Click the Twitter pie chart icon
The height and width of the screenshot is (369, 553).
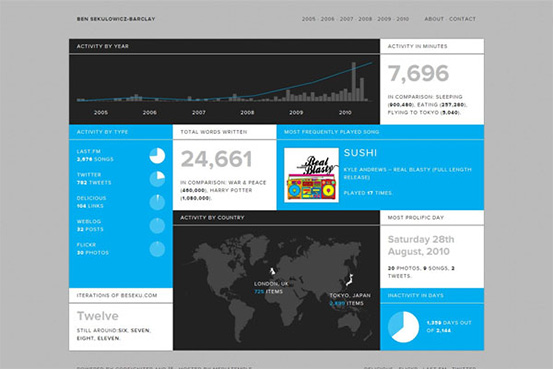click(x=157, y=179)
